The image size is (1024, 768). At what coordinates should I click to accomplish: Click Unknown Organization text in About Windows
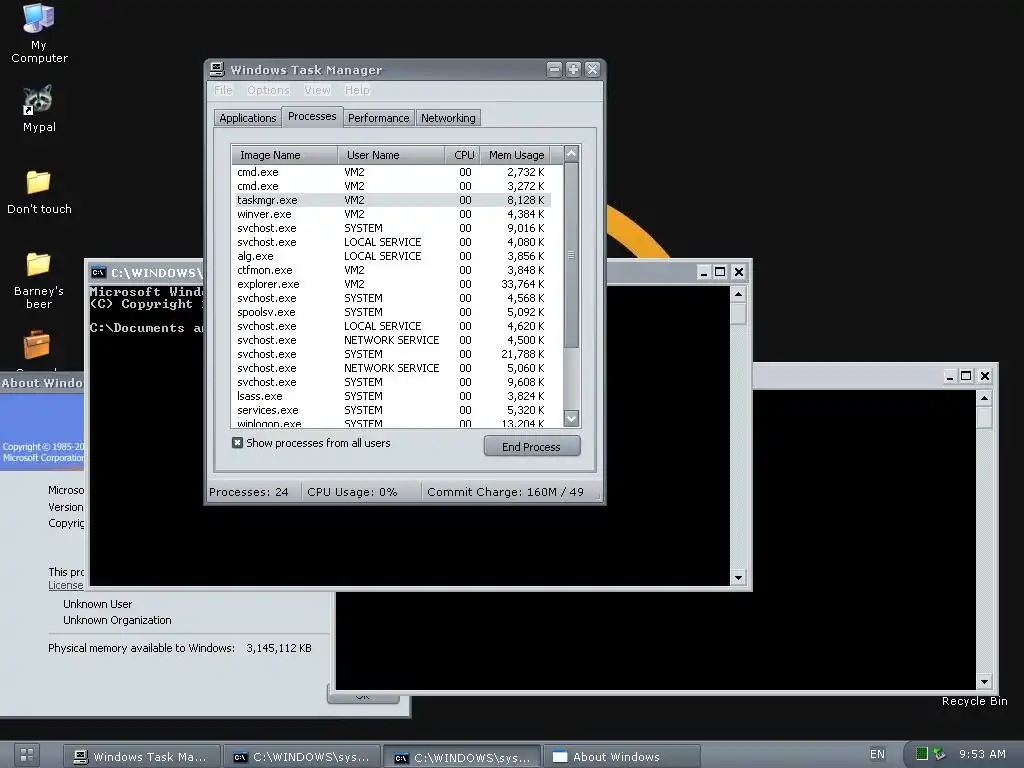[118, 620]
